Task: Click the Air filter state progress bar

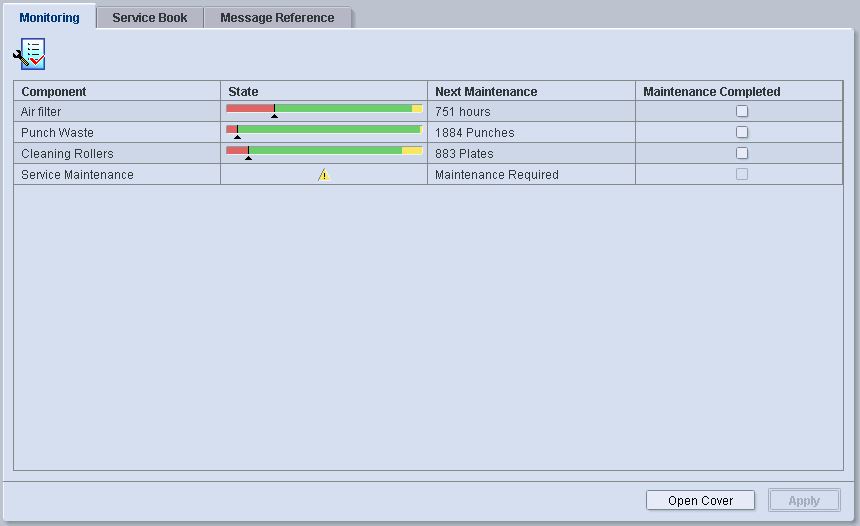Action: [324, 109]
